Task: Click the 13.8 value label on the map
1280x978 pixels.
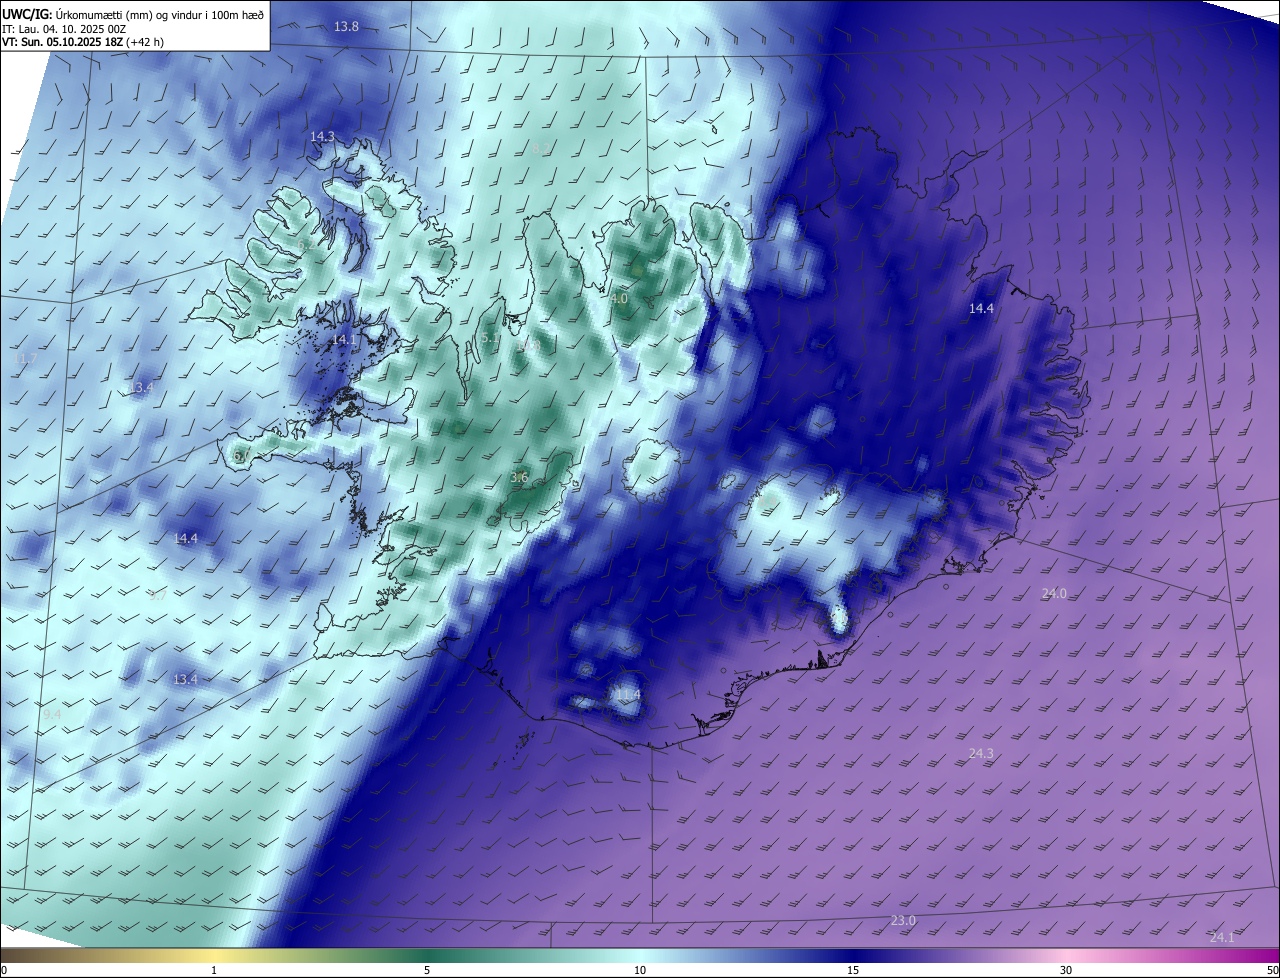Action: point(347,26)
